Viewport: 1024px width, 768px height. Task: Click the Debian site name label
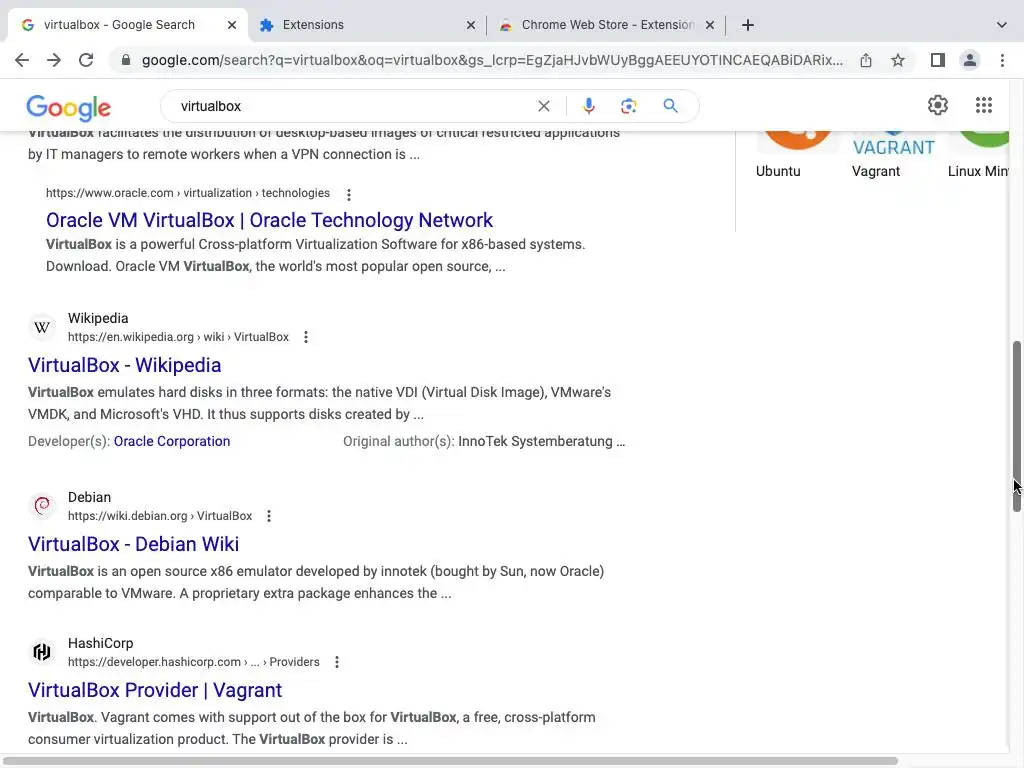(x=89, y=497)
